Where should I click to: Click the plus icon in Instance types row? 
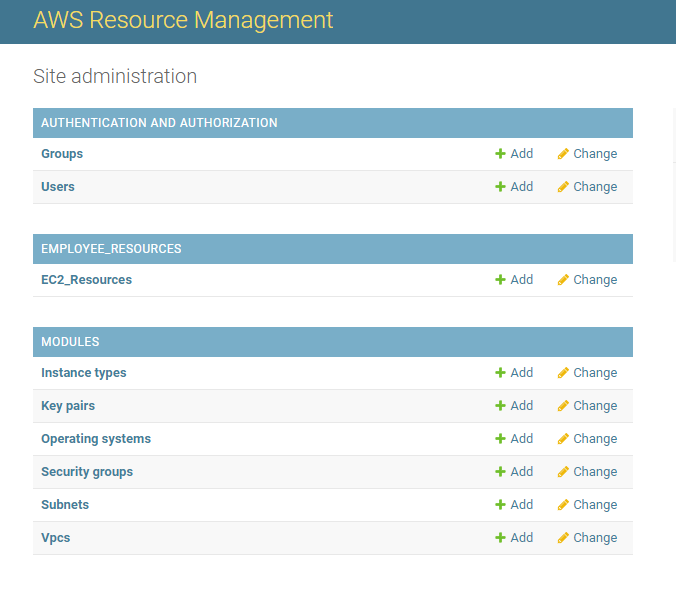point(500,373)
